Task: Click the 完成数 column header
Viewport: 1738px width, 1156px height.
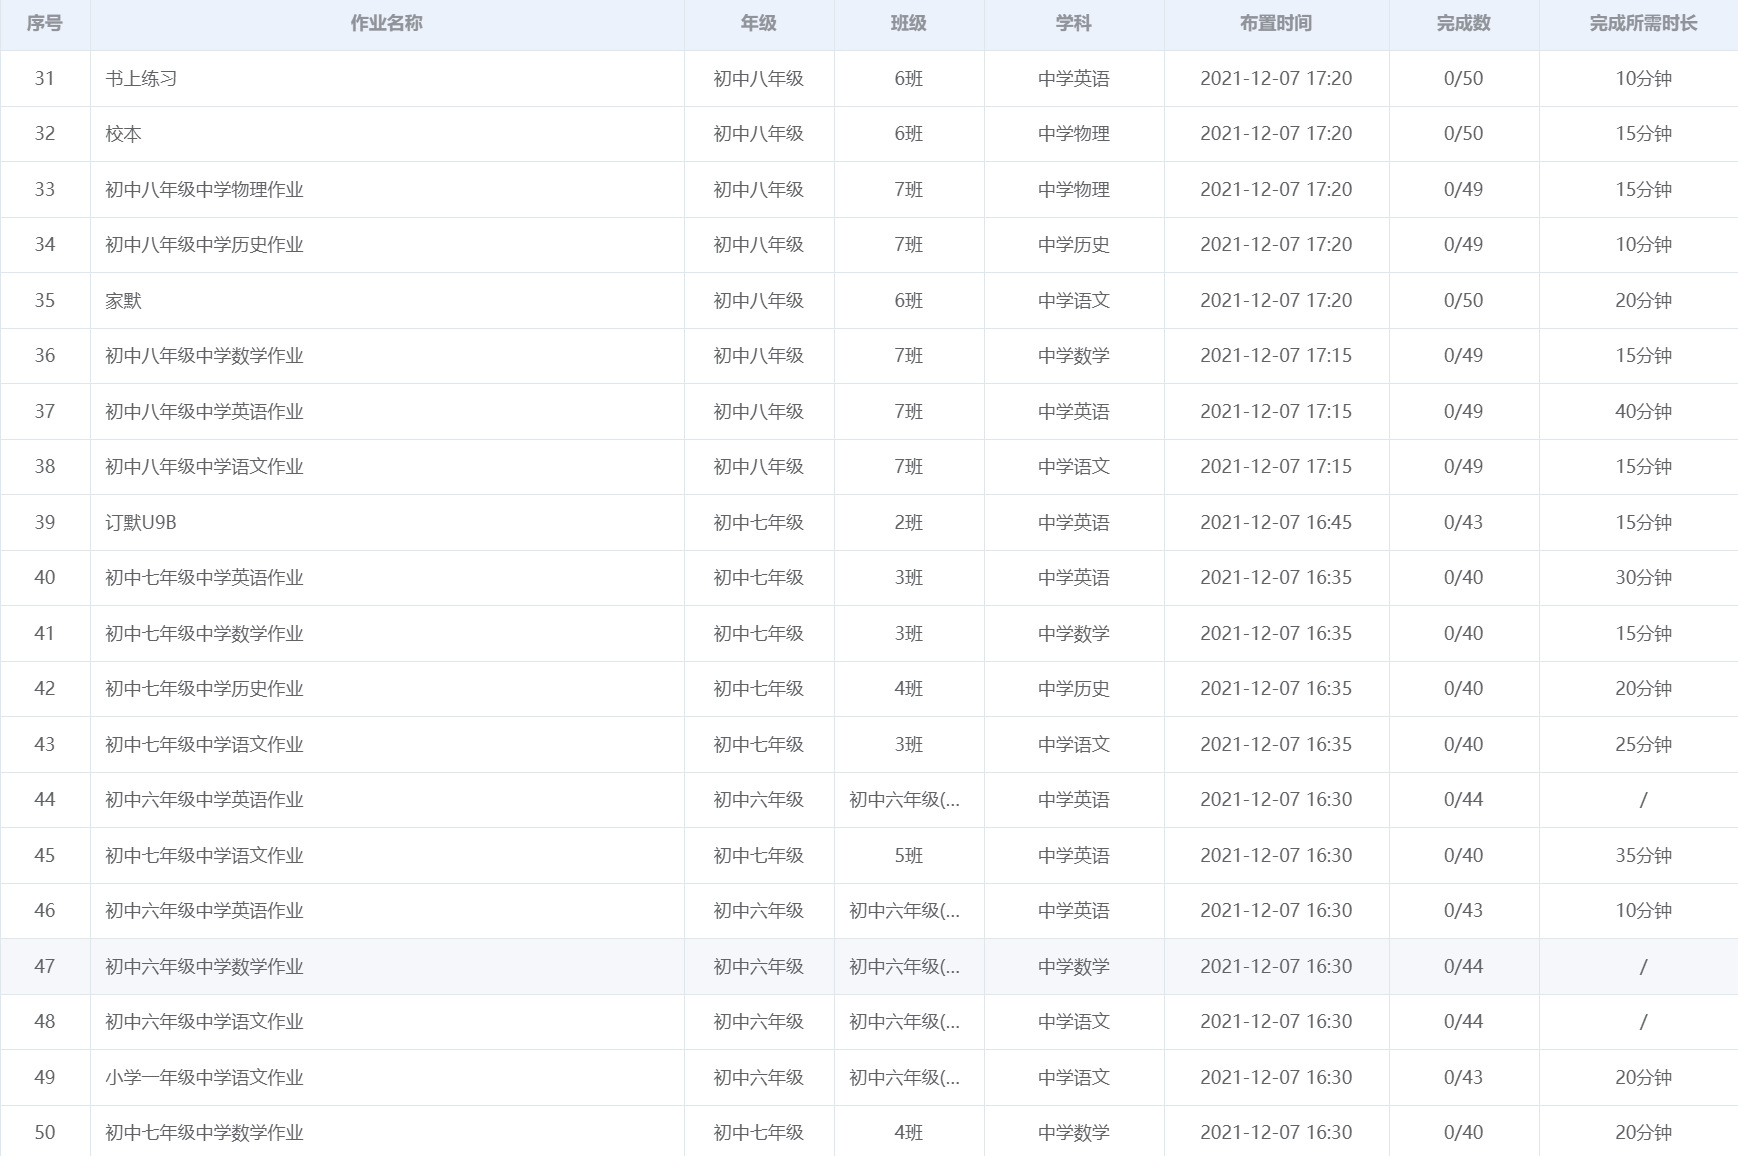Action: pos(1463,24)
